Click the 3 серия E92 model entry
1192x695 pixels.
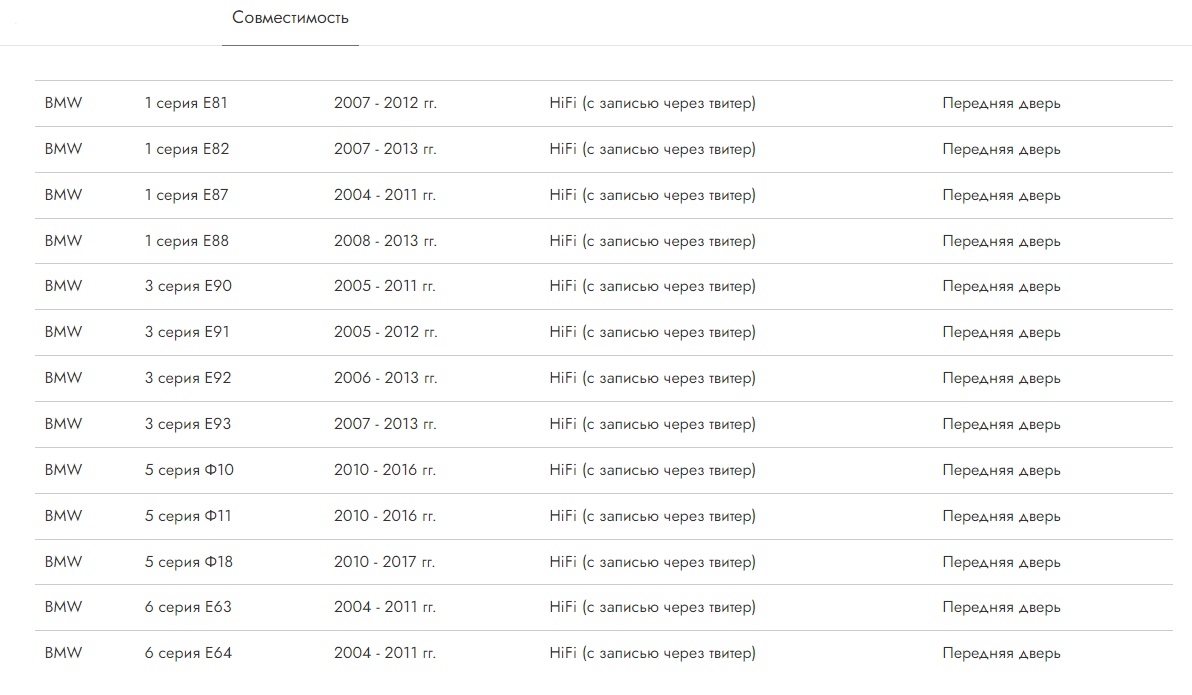pyautogui.click(x=188, y=378)
